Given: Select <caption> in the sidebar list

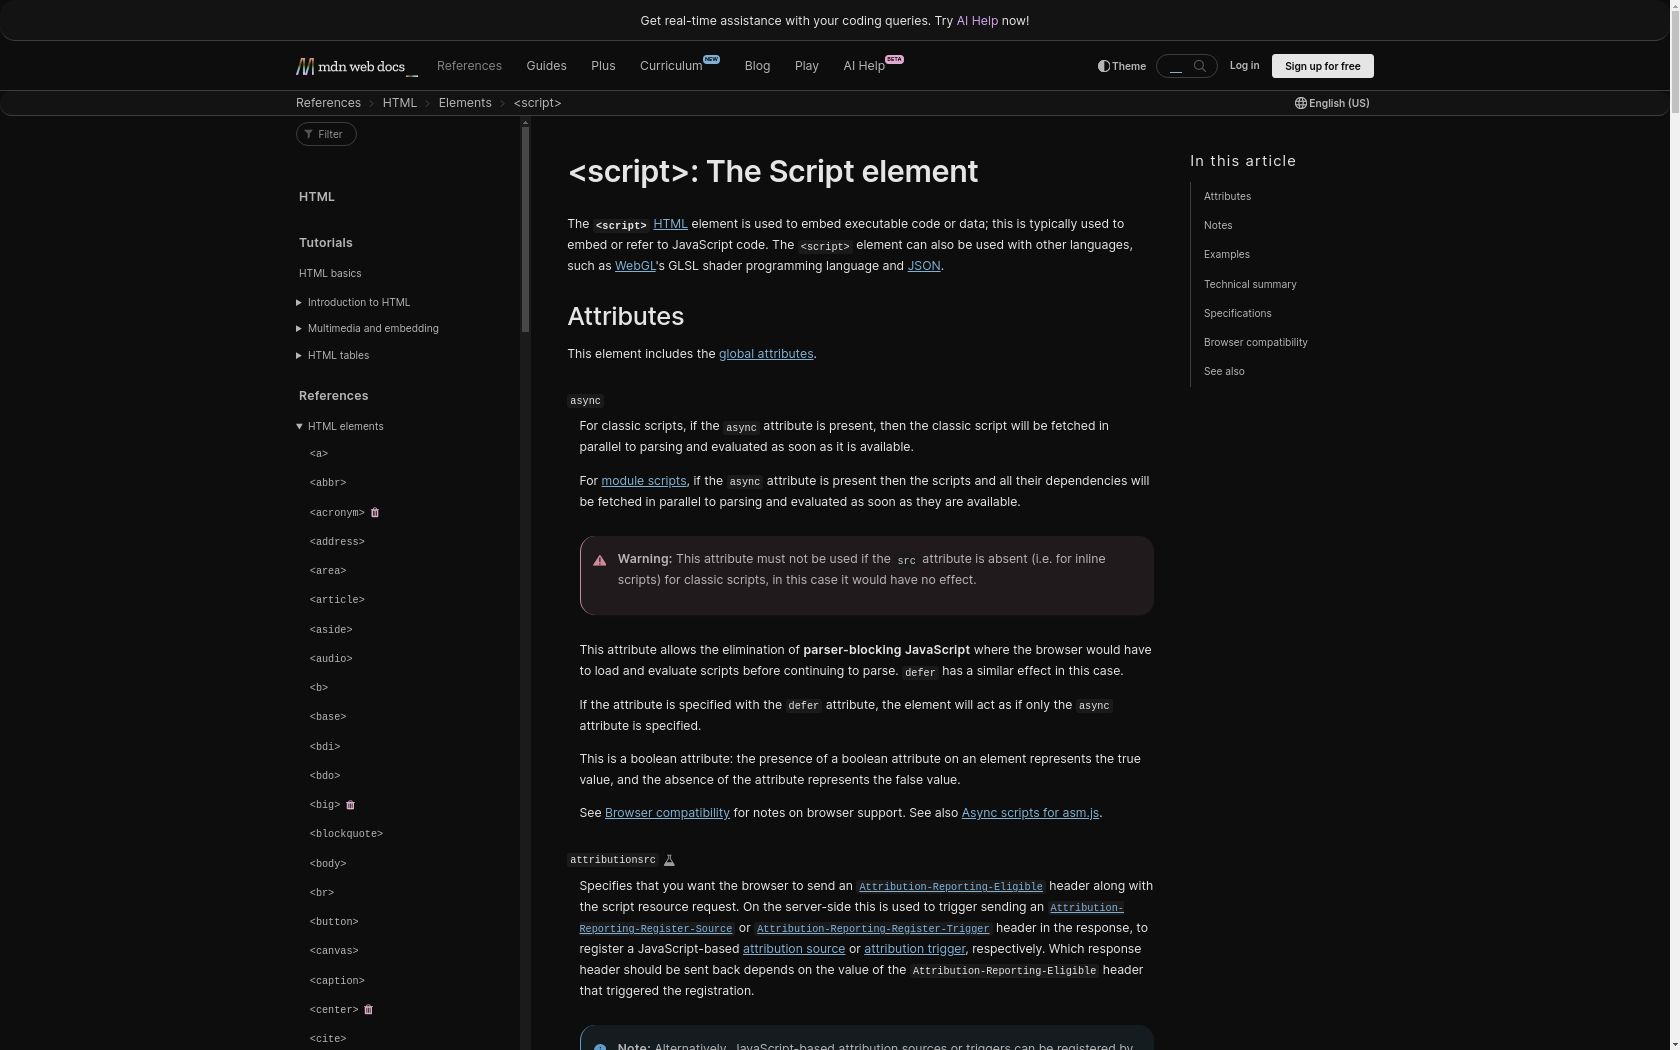Looking at the screenshot, I should pos(337,981).
